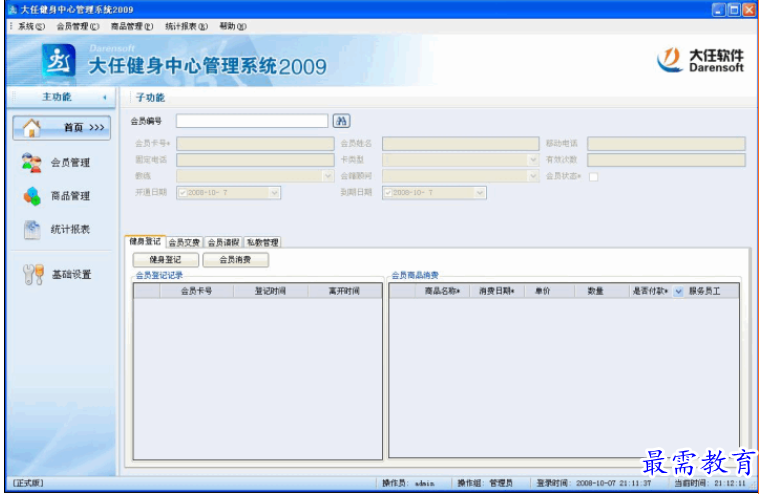The width and height of the screenshot is (764, 494).
Task: Click the 操作员 admin status bar entry
Action: 408,483
